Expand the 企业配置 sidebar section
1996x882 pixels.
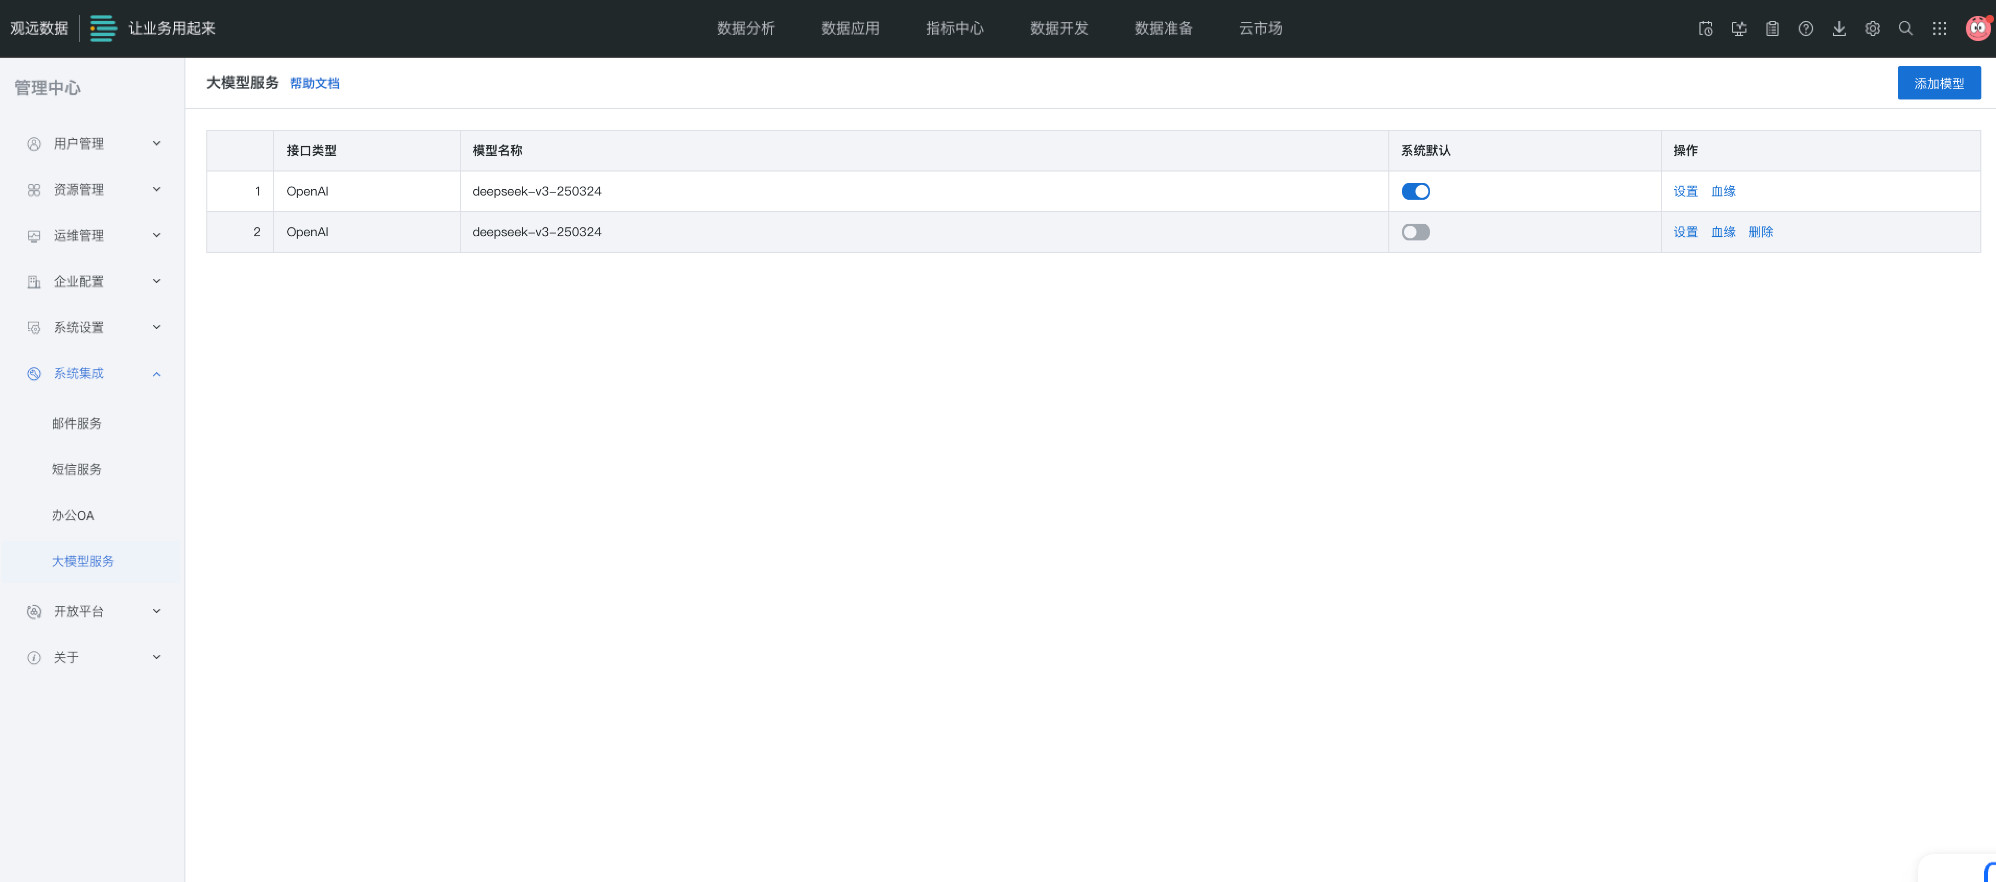point(92,282)
